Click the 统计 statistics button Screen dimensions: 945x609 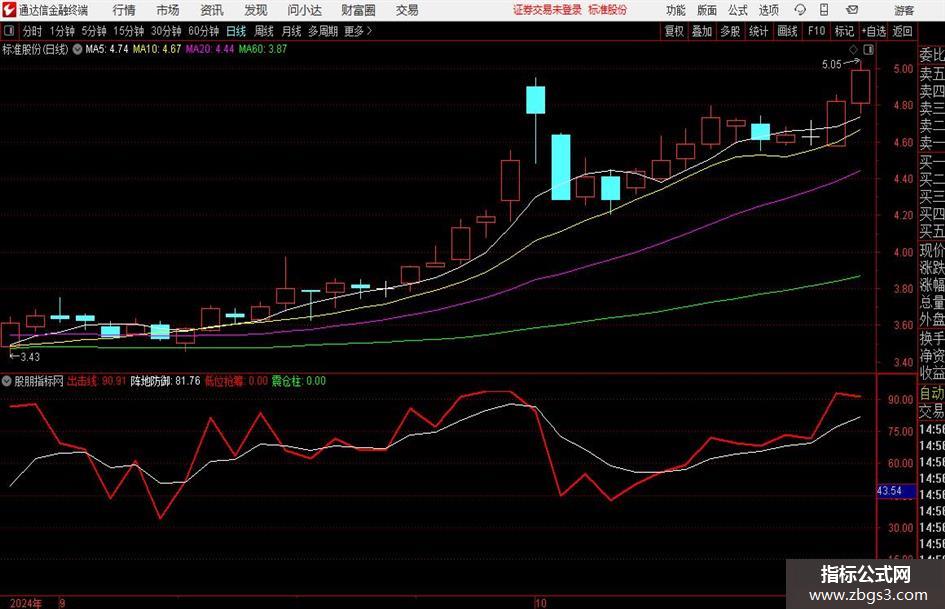click(x=758, y=31)
